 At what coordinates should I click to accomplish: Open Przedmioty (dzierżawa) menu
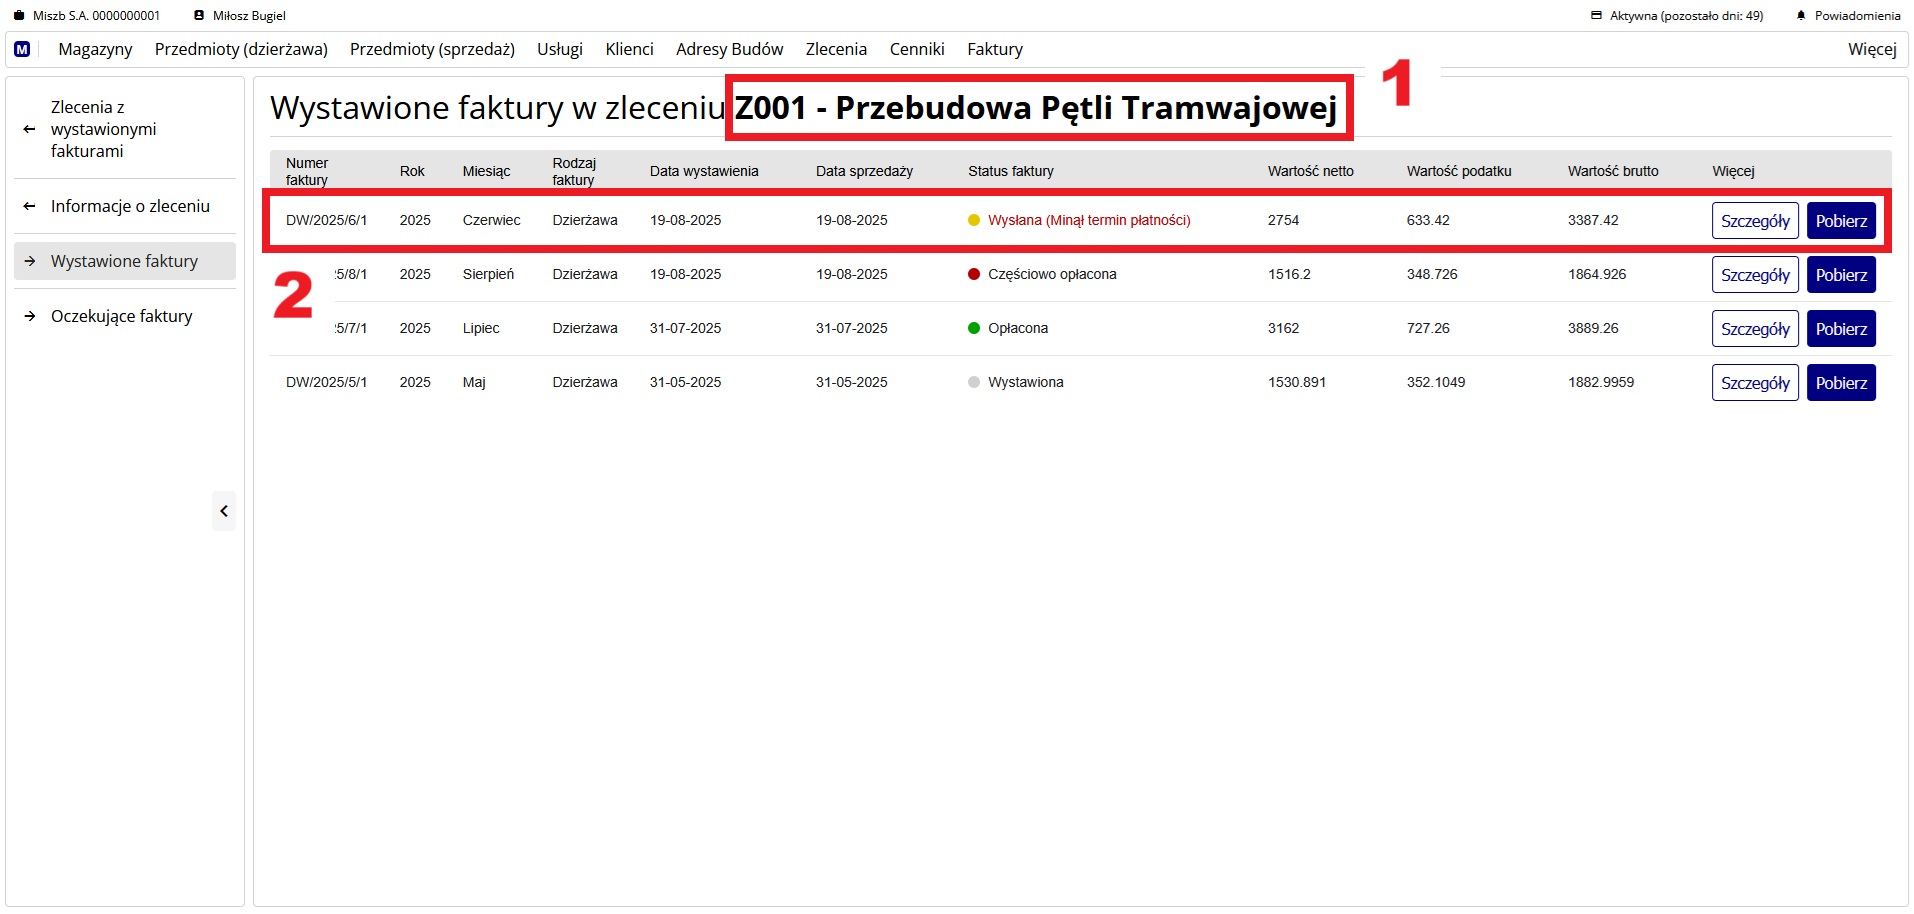pyautogui.click(x=241, y=49)
